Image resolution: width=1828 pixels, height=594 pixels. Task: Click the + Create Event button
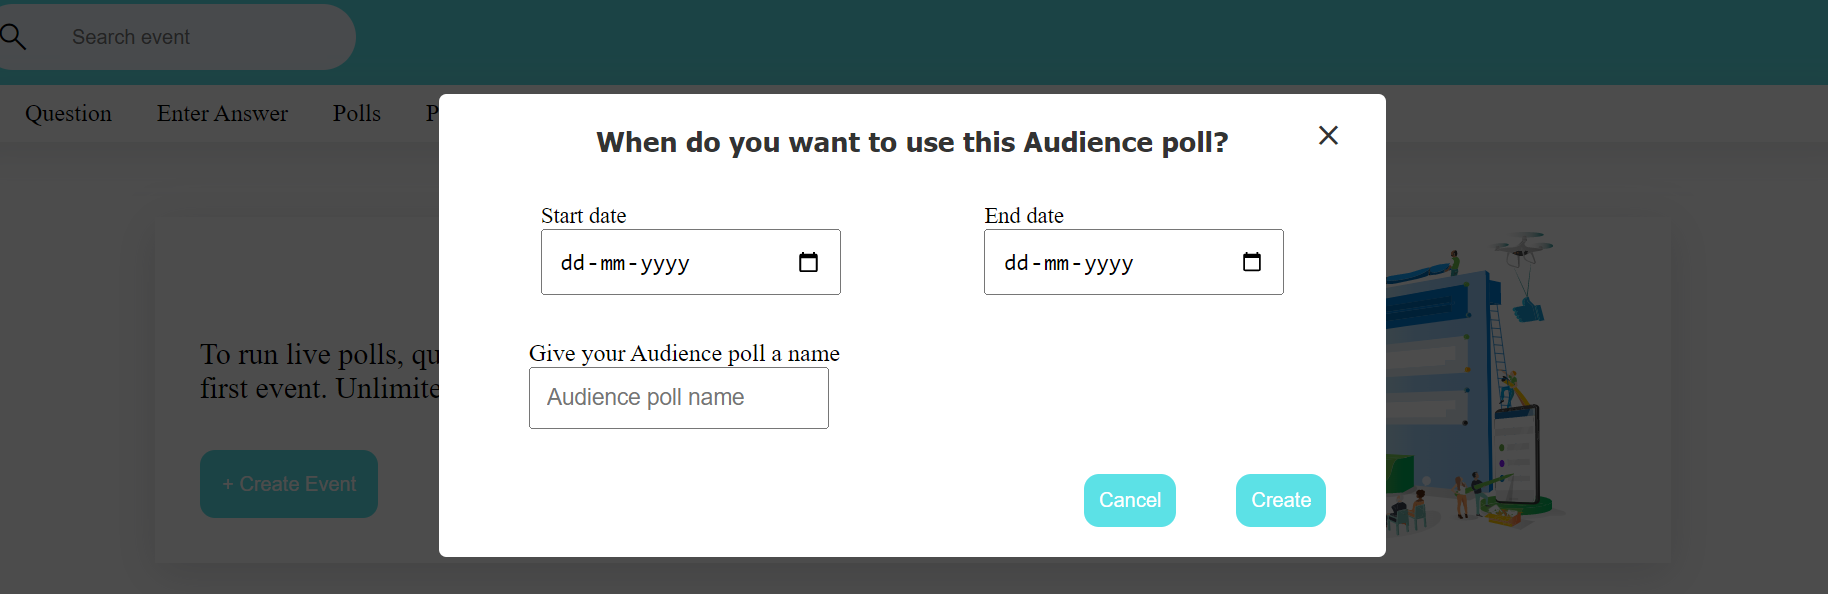288,484
